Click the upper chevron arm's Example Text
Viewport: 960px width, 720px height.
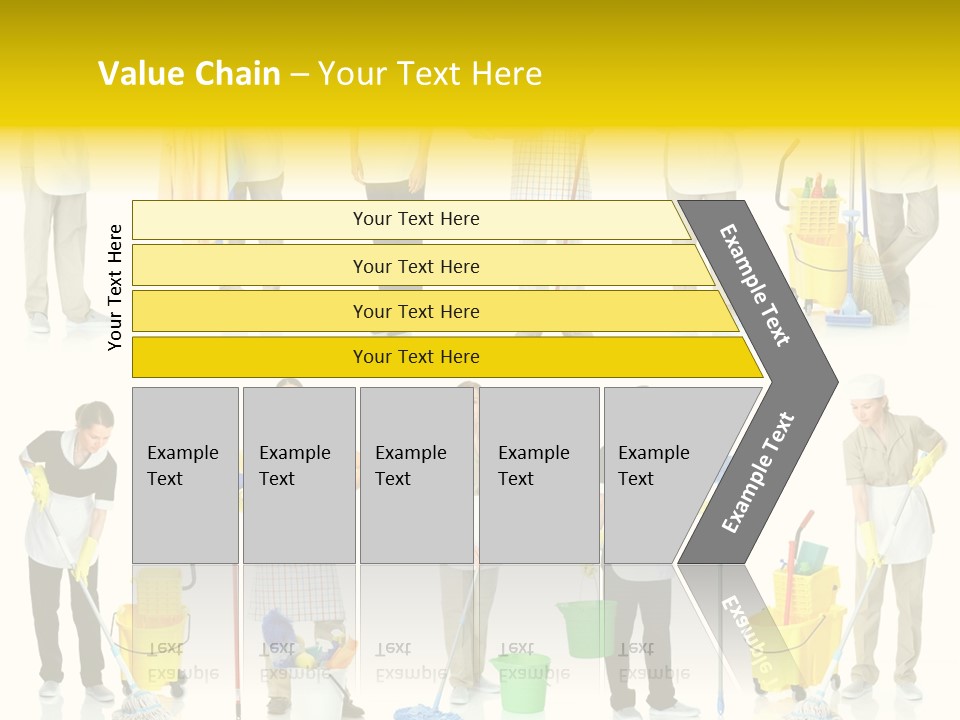(x=755, y=285)
